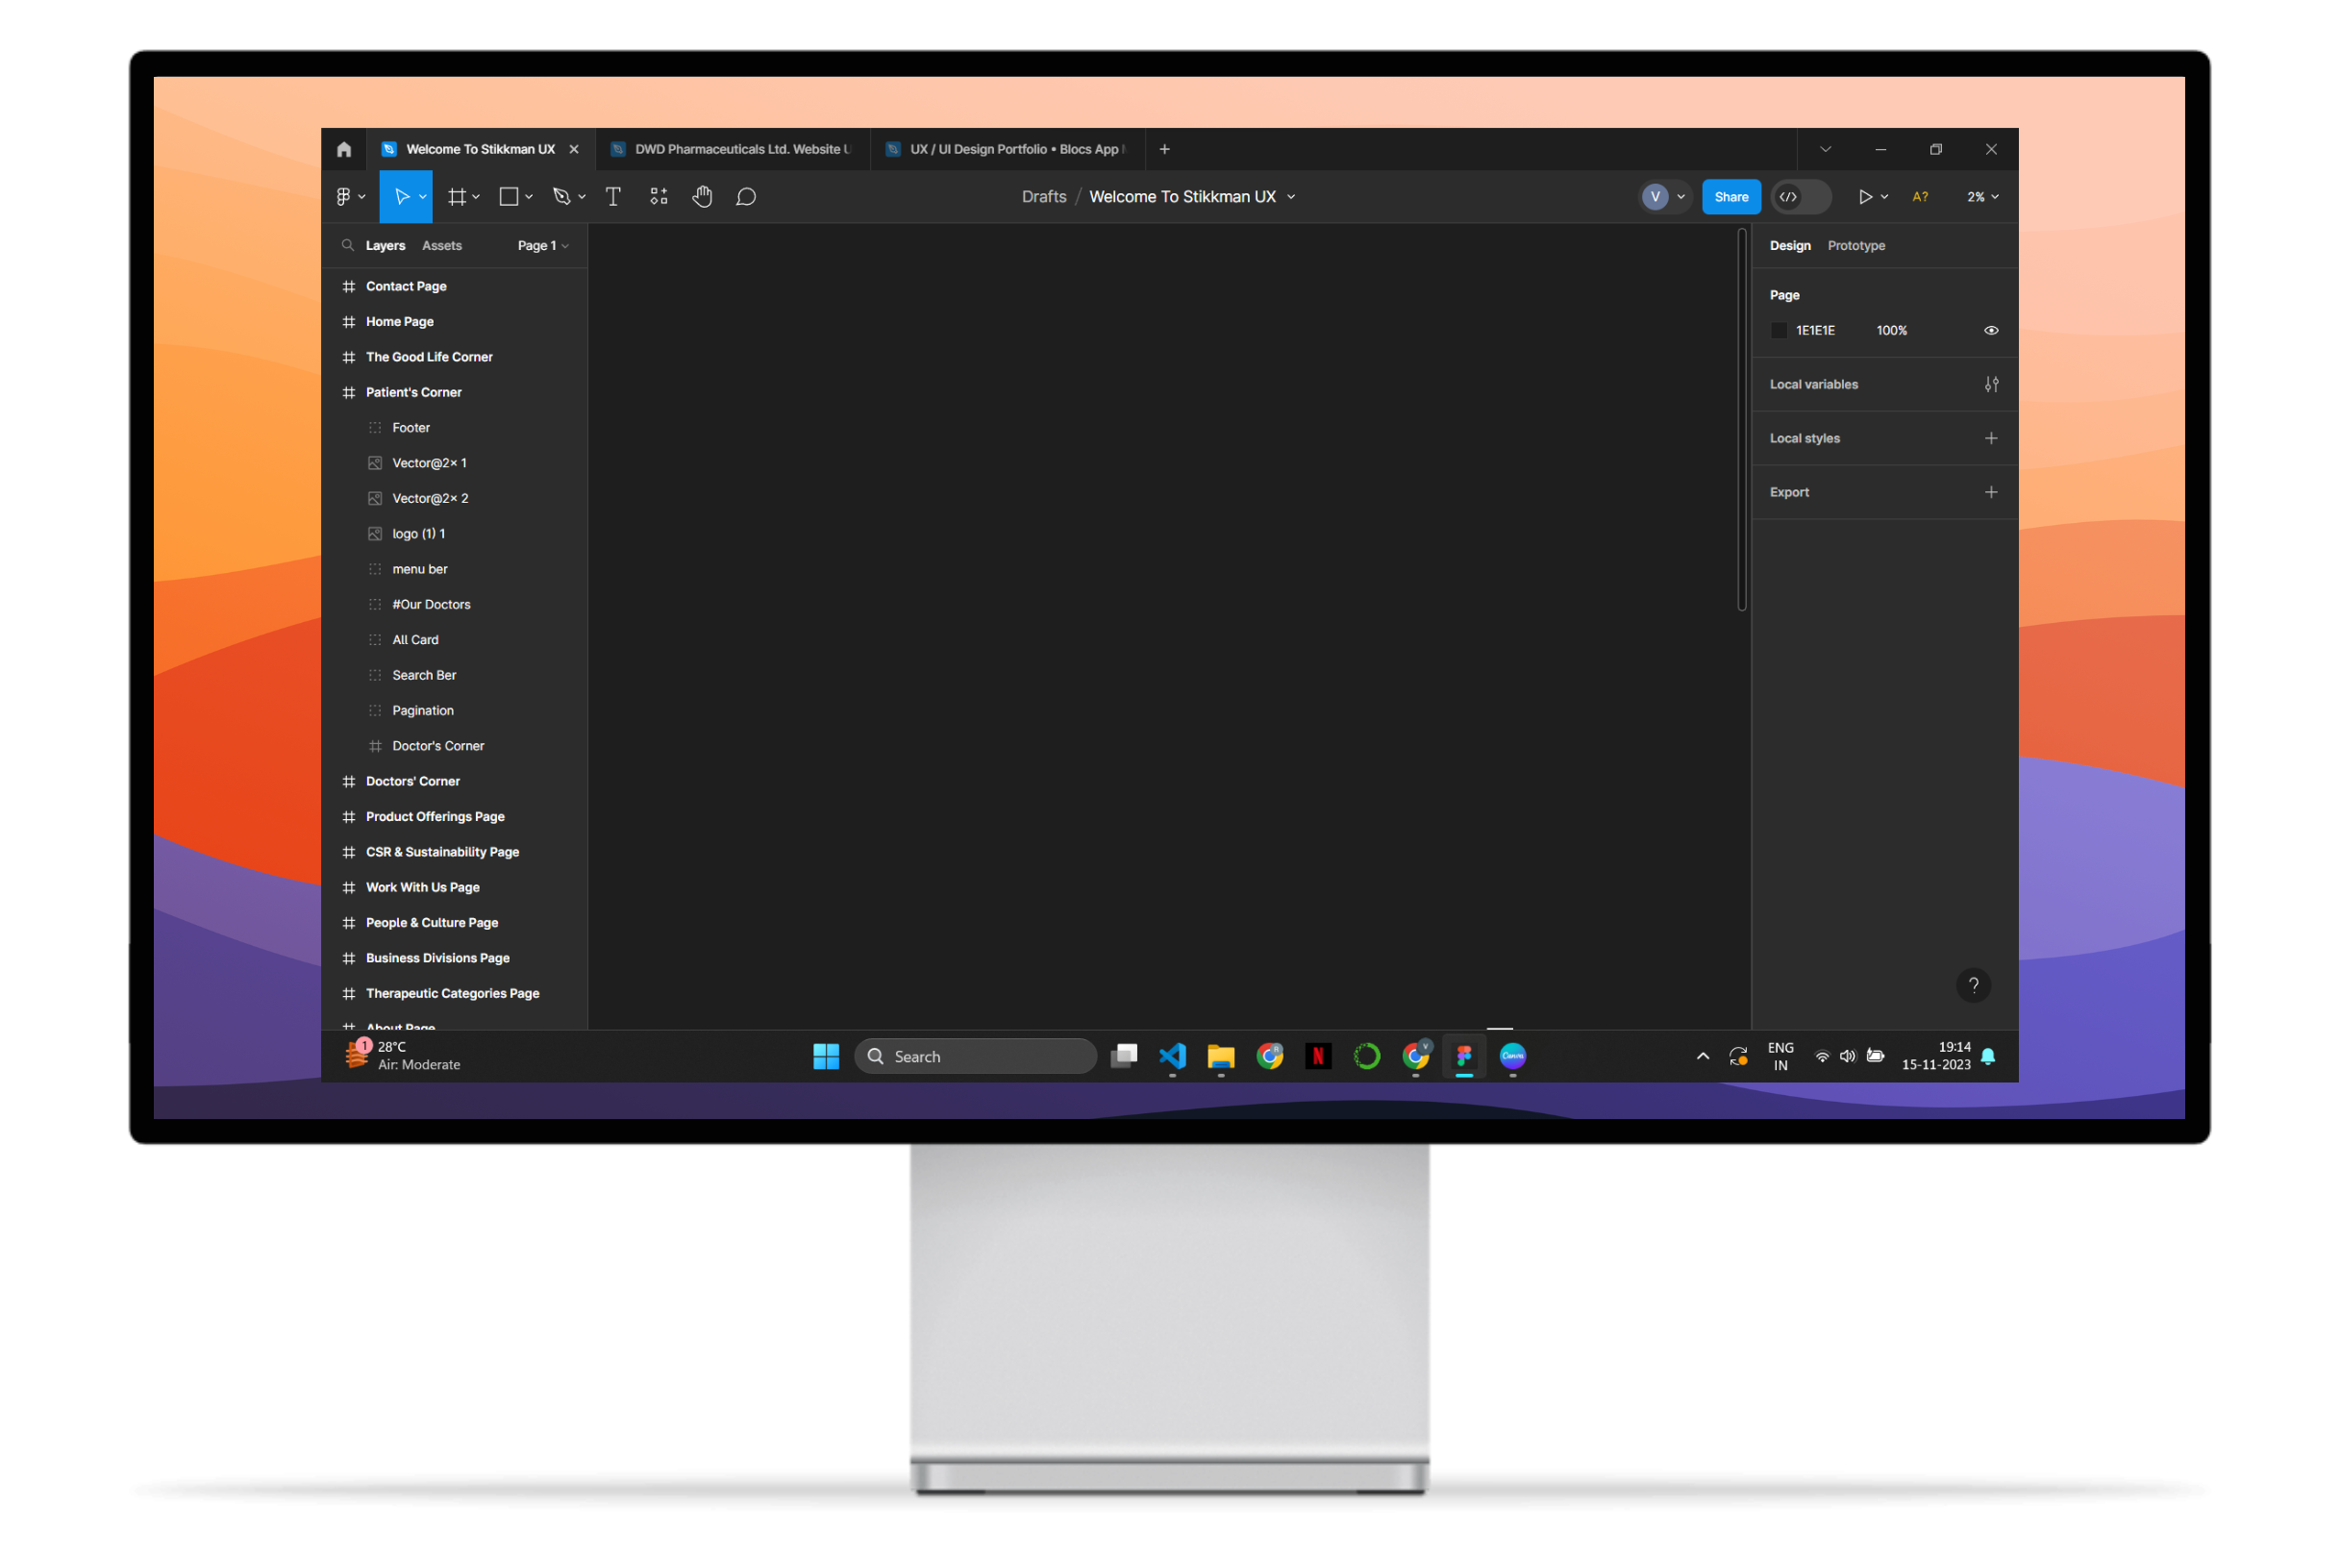Open Visual Studio Code from taskbar
The width and height of the screenshot is (2340, 1568).
point(1173,1056)
